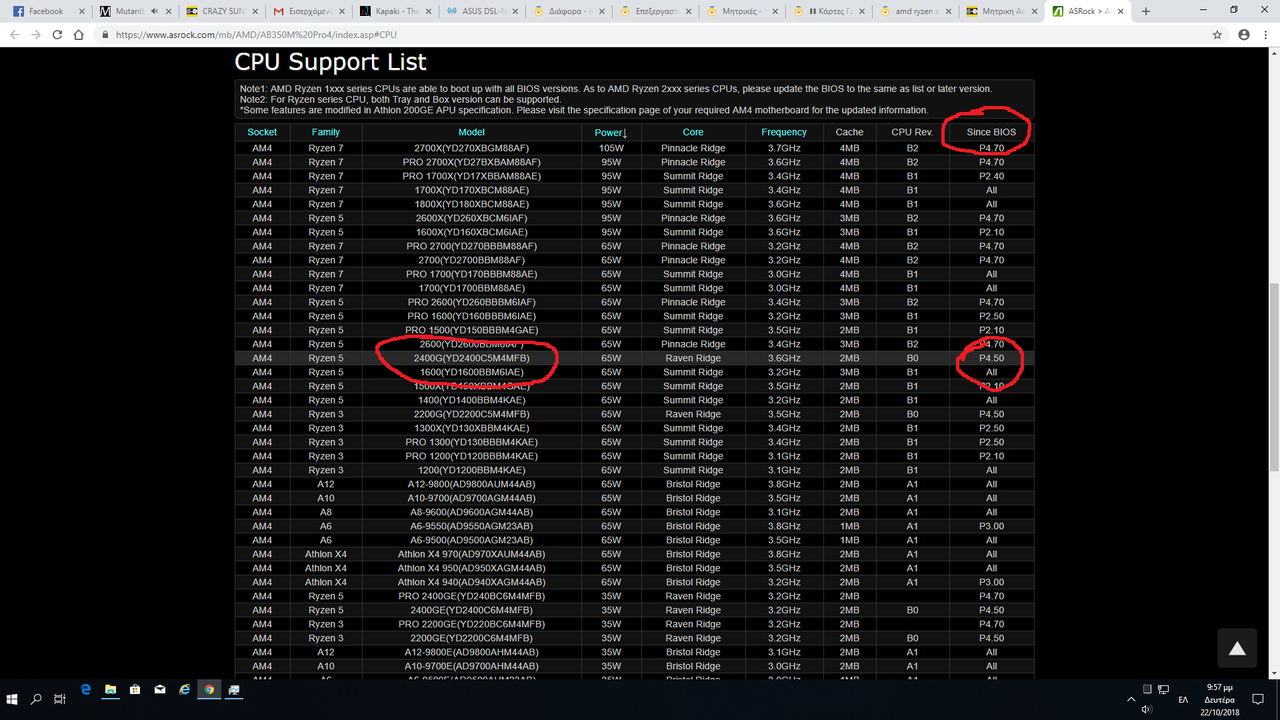Image resolution: width=1280 pixels, height=720 pixels.
Task: Bookmark this page with the star icon
Action: pyautogui.click(x=1217, y=34)
